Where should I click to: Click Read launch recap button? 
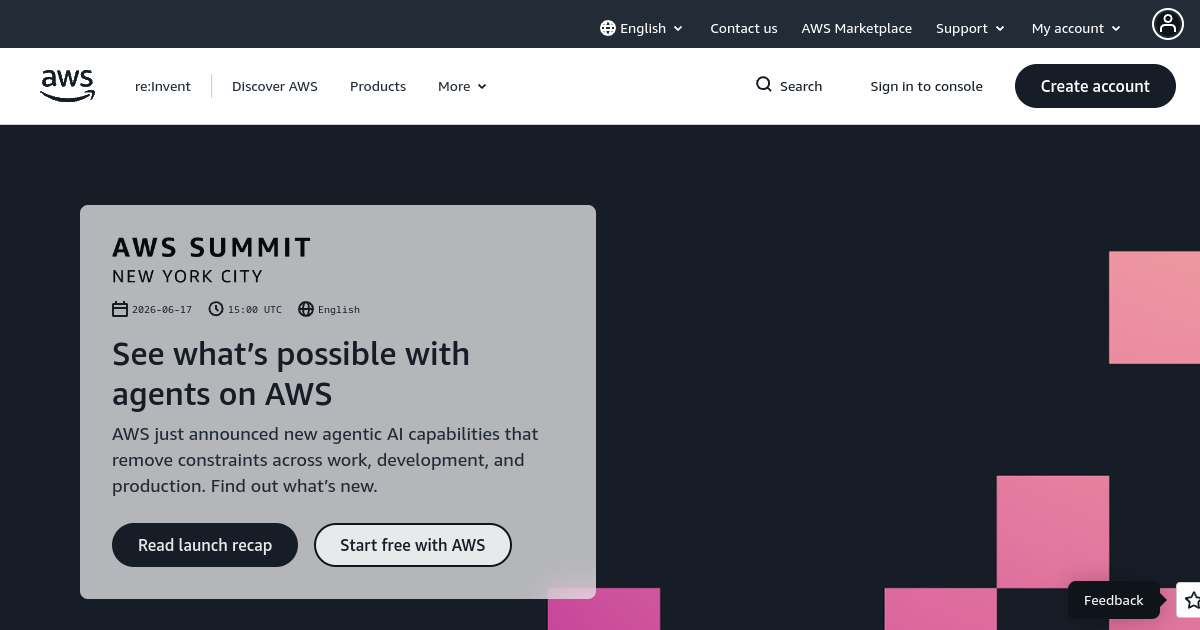[x=205, y=545]
